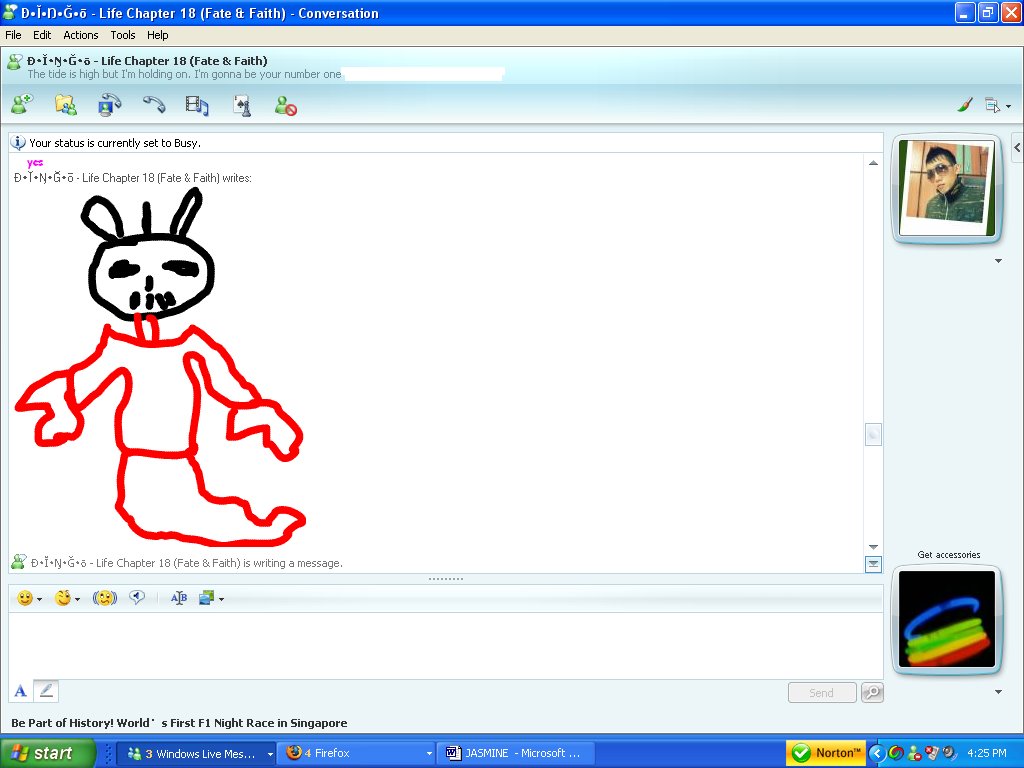Start a webcam video call

[x=109, y=104]
